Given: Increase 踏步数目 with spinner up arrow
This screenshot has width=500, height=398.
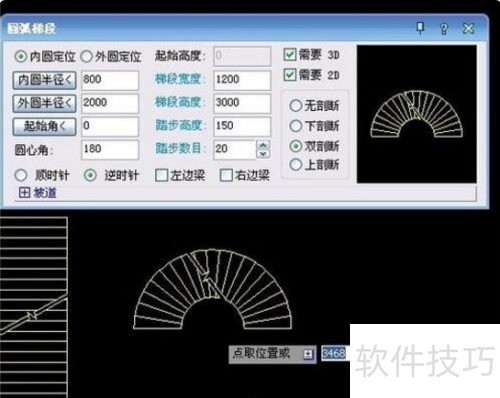Looking at the screenshot, I should (263, 145).
